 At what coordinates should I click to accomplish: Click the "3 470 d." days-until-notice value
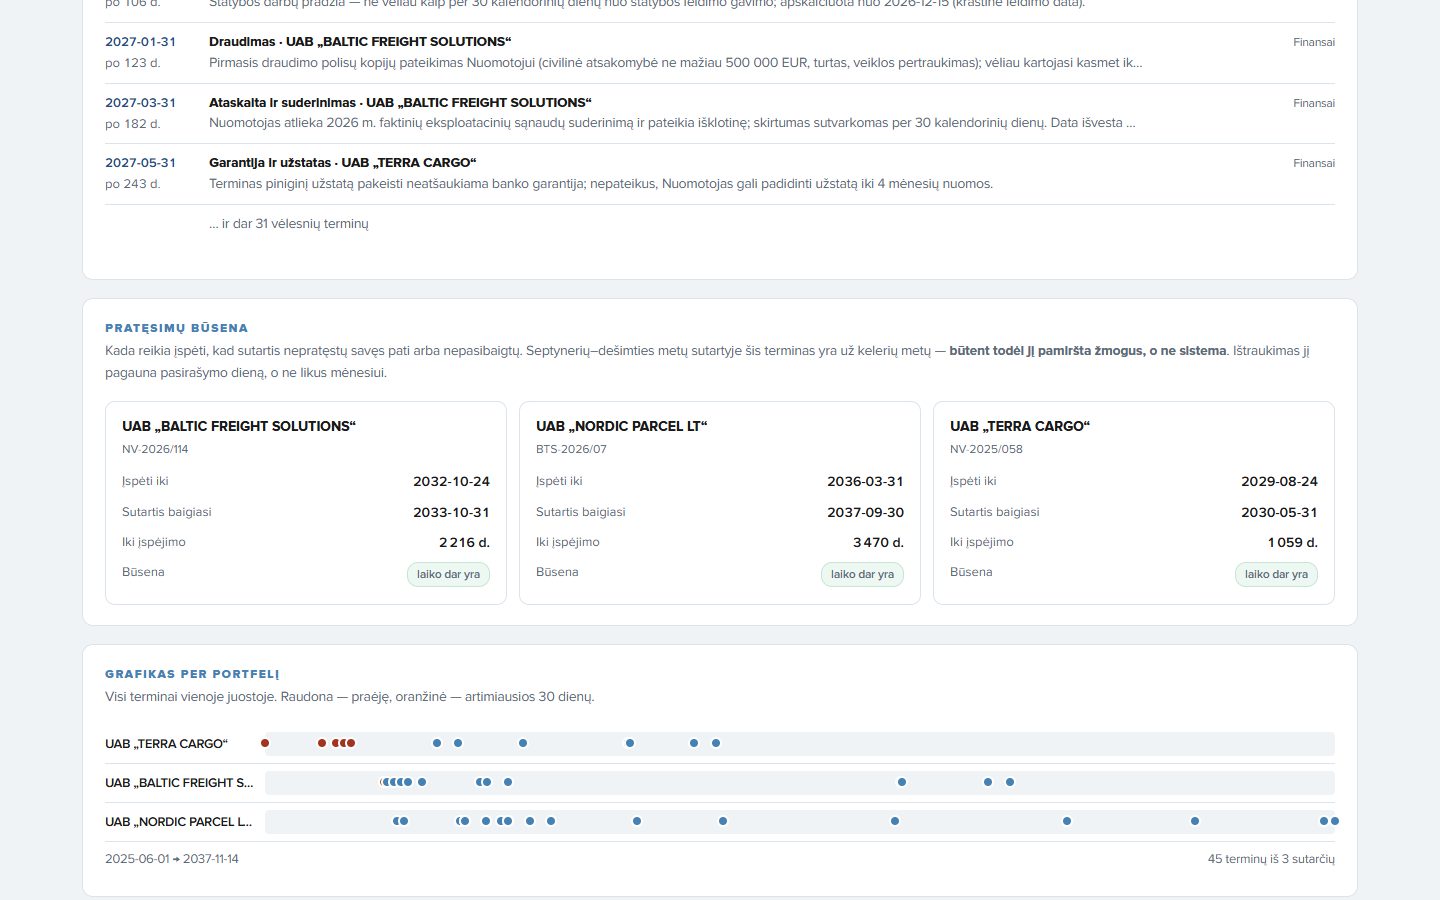pyautogui.click(x=878, y=543)
